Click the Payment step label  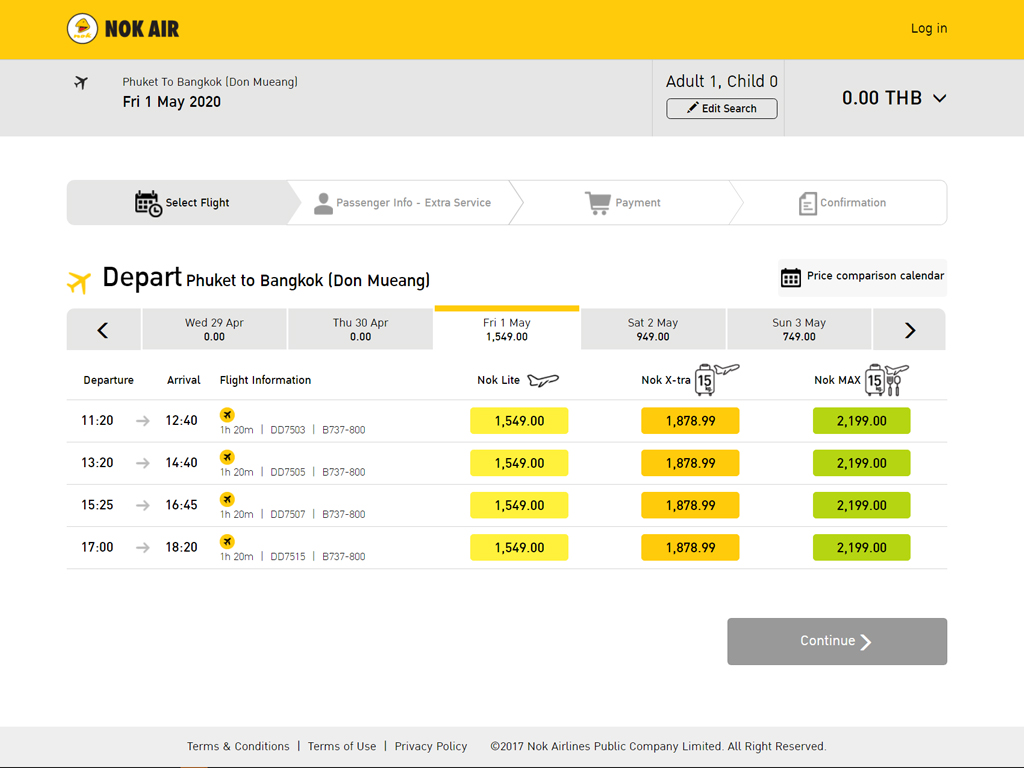point(637,203)
